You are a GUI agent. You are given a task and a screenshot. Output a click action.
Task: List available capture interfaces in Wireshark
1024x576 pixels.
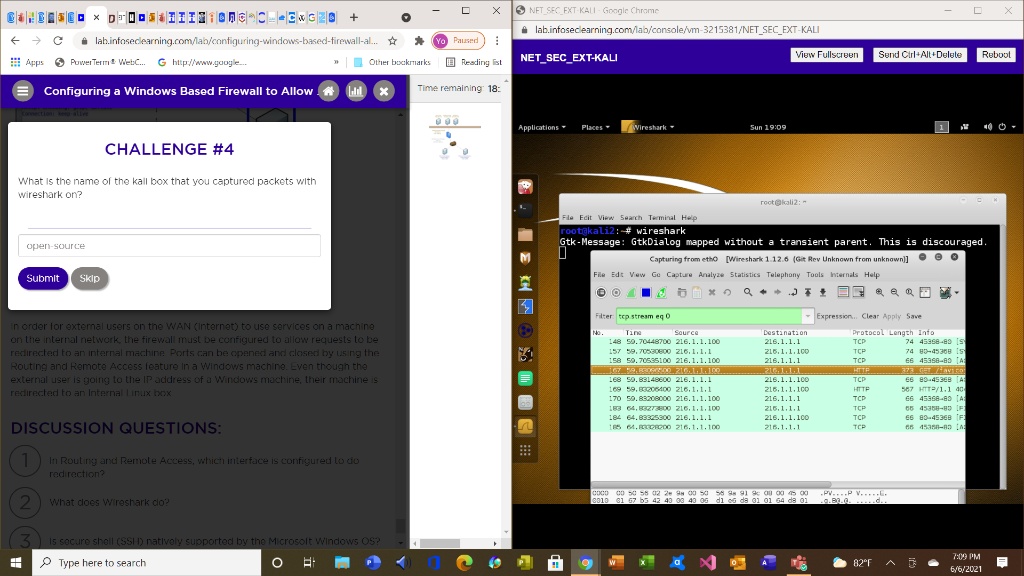click(x=601, y=292)
